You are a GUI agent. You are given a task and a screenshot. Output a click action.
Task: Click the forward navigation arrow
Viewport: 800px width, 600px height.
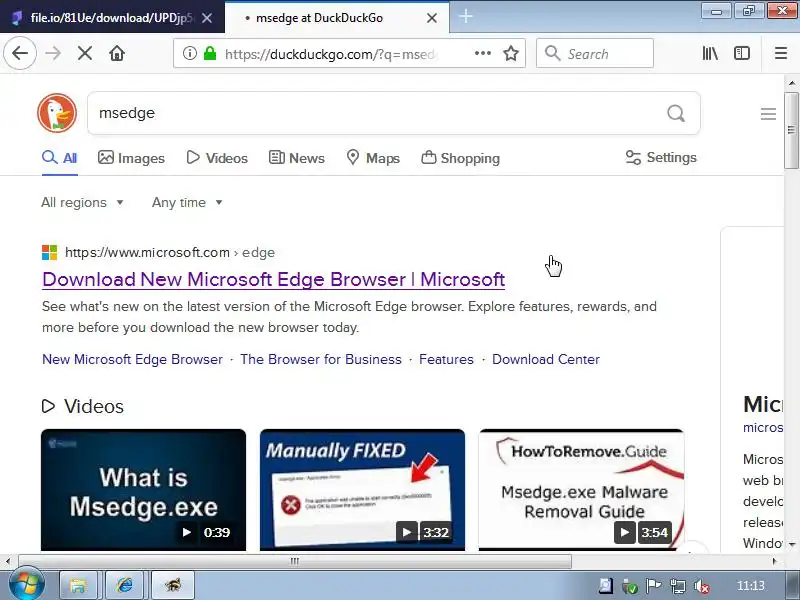[x=53, y=53]
